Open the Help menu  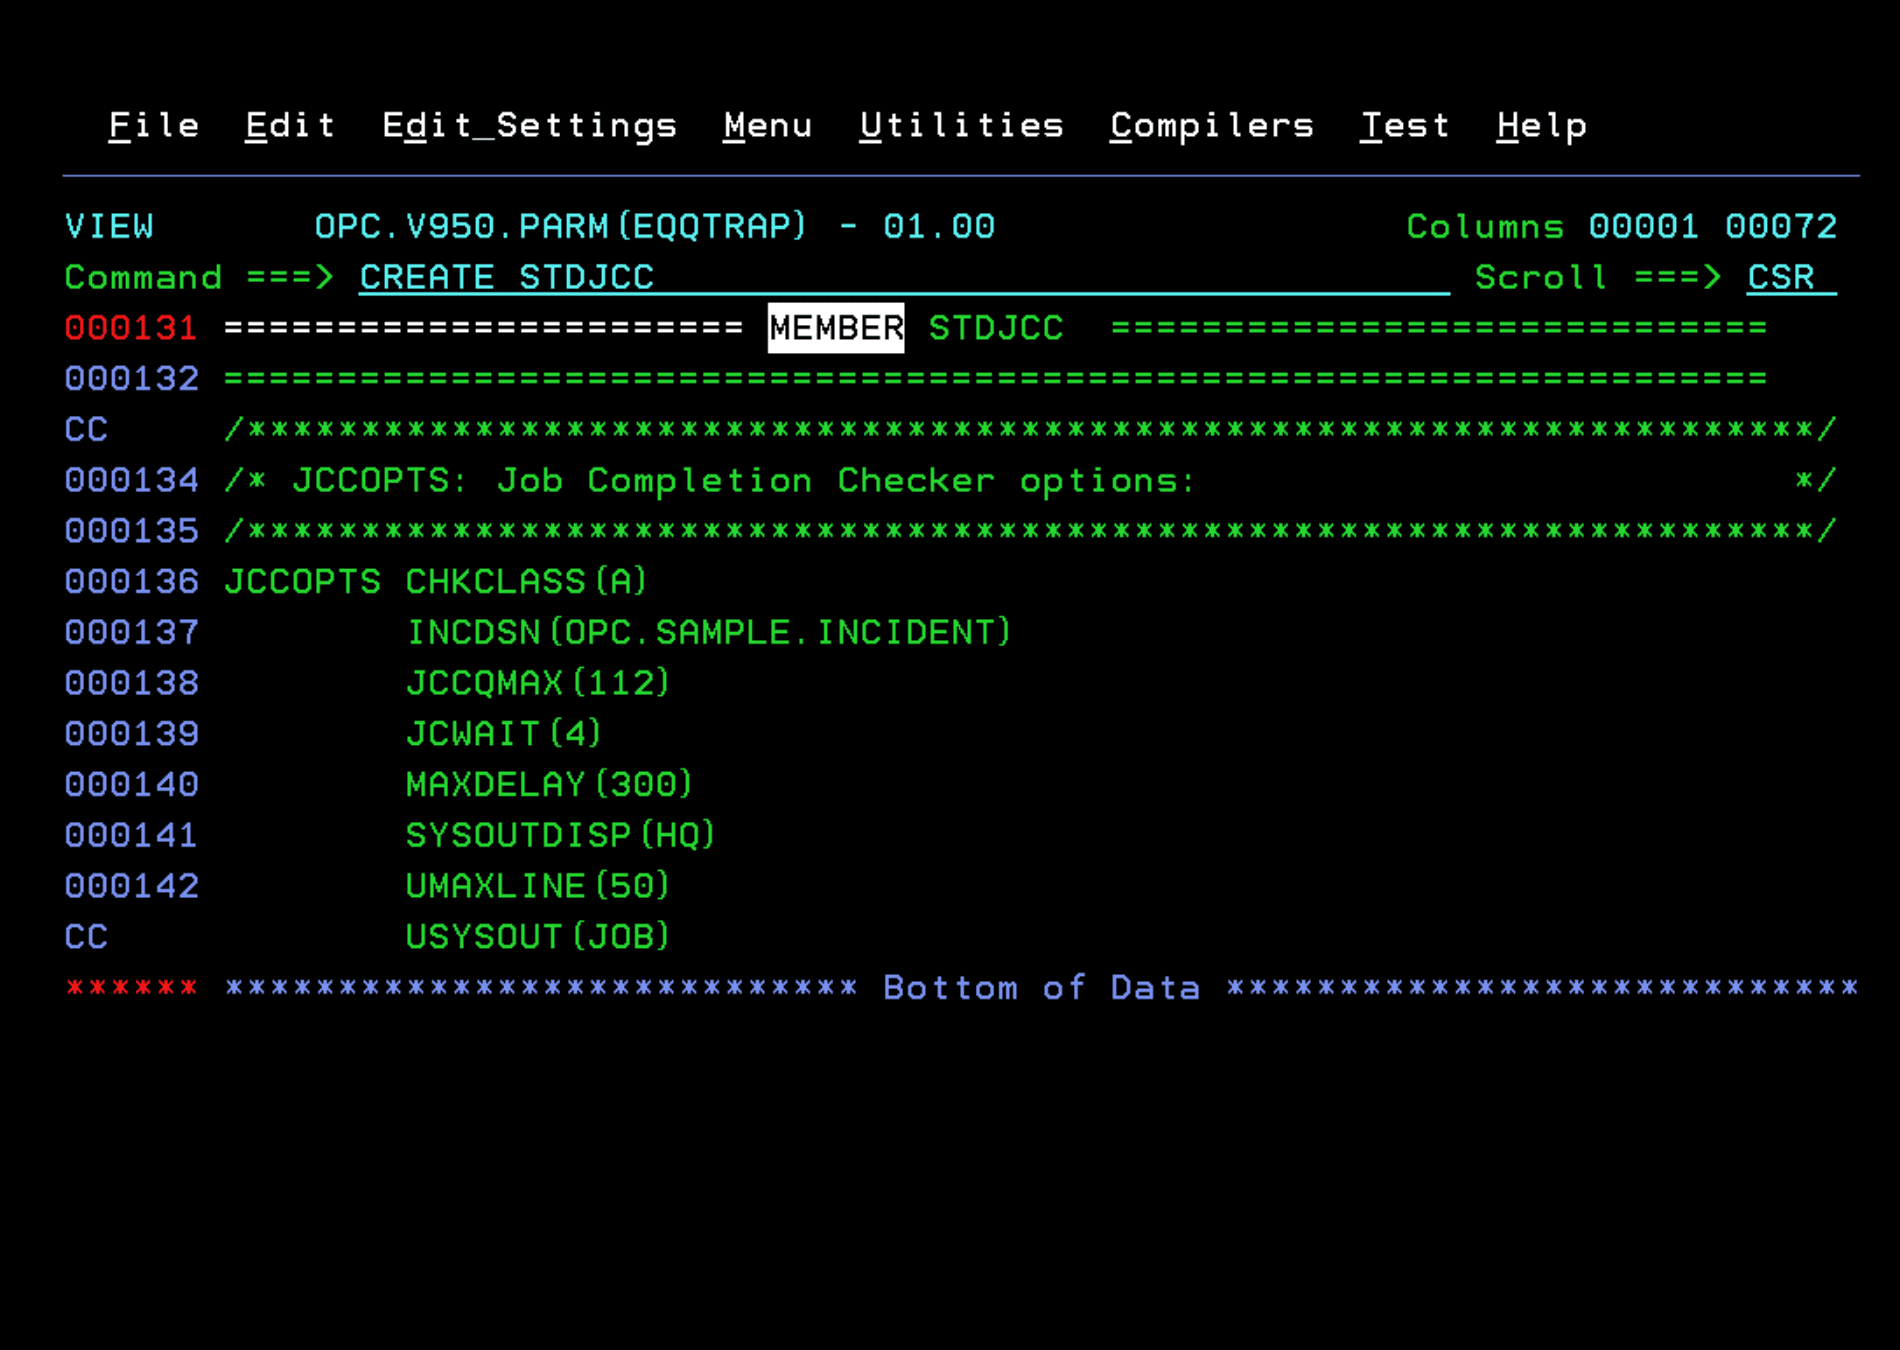(x=1539, y=124)
